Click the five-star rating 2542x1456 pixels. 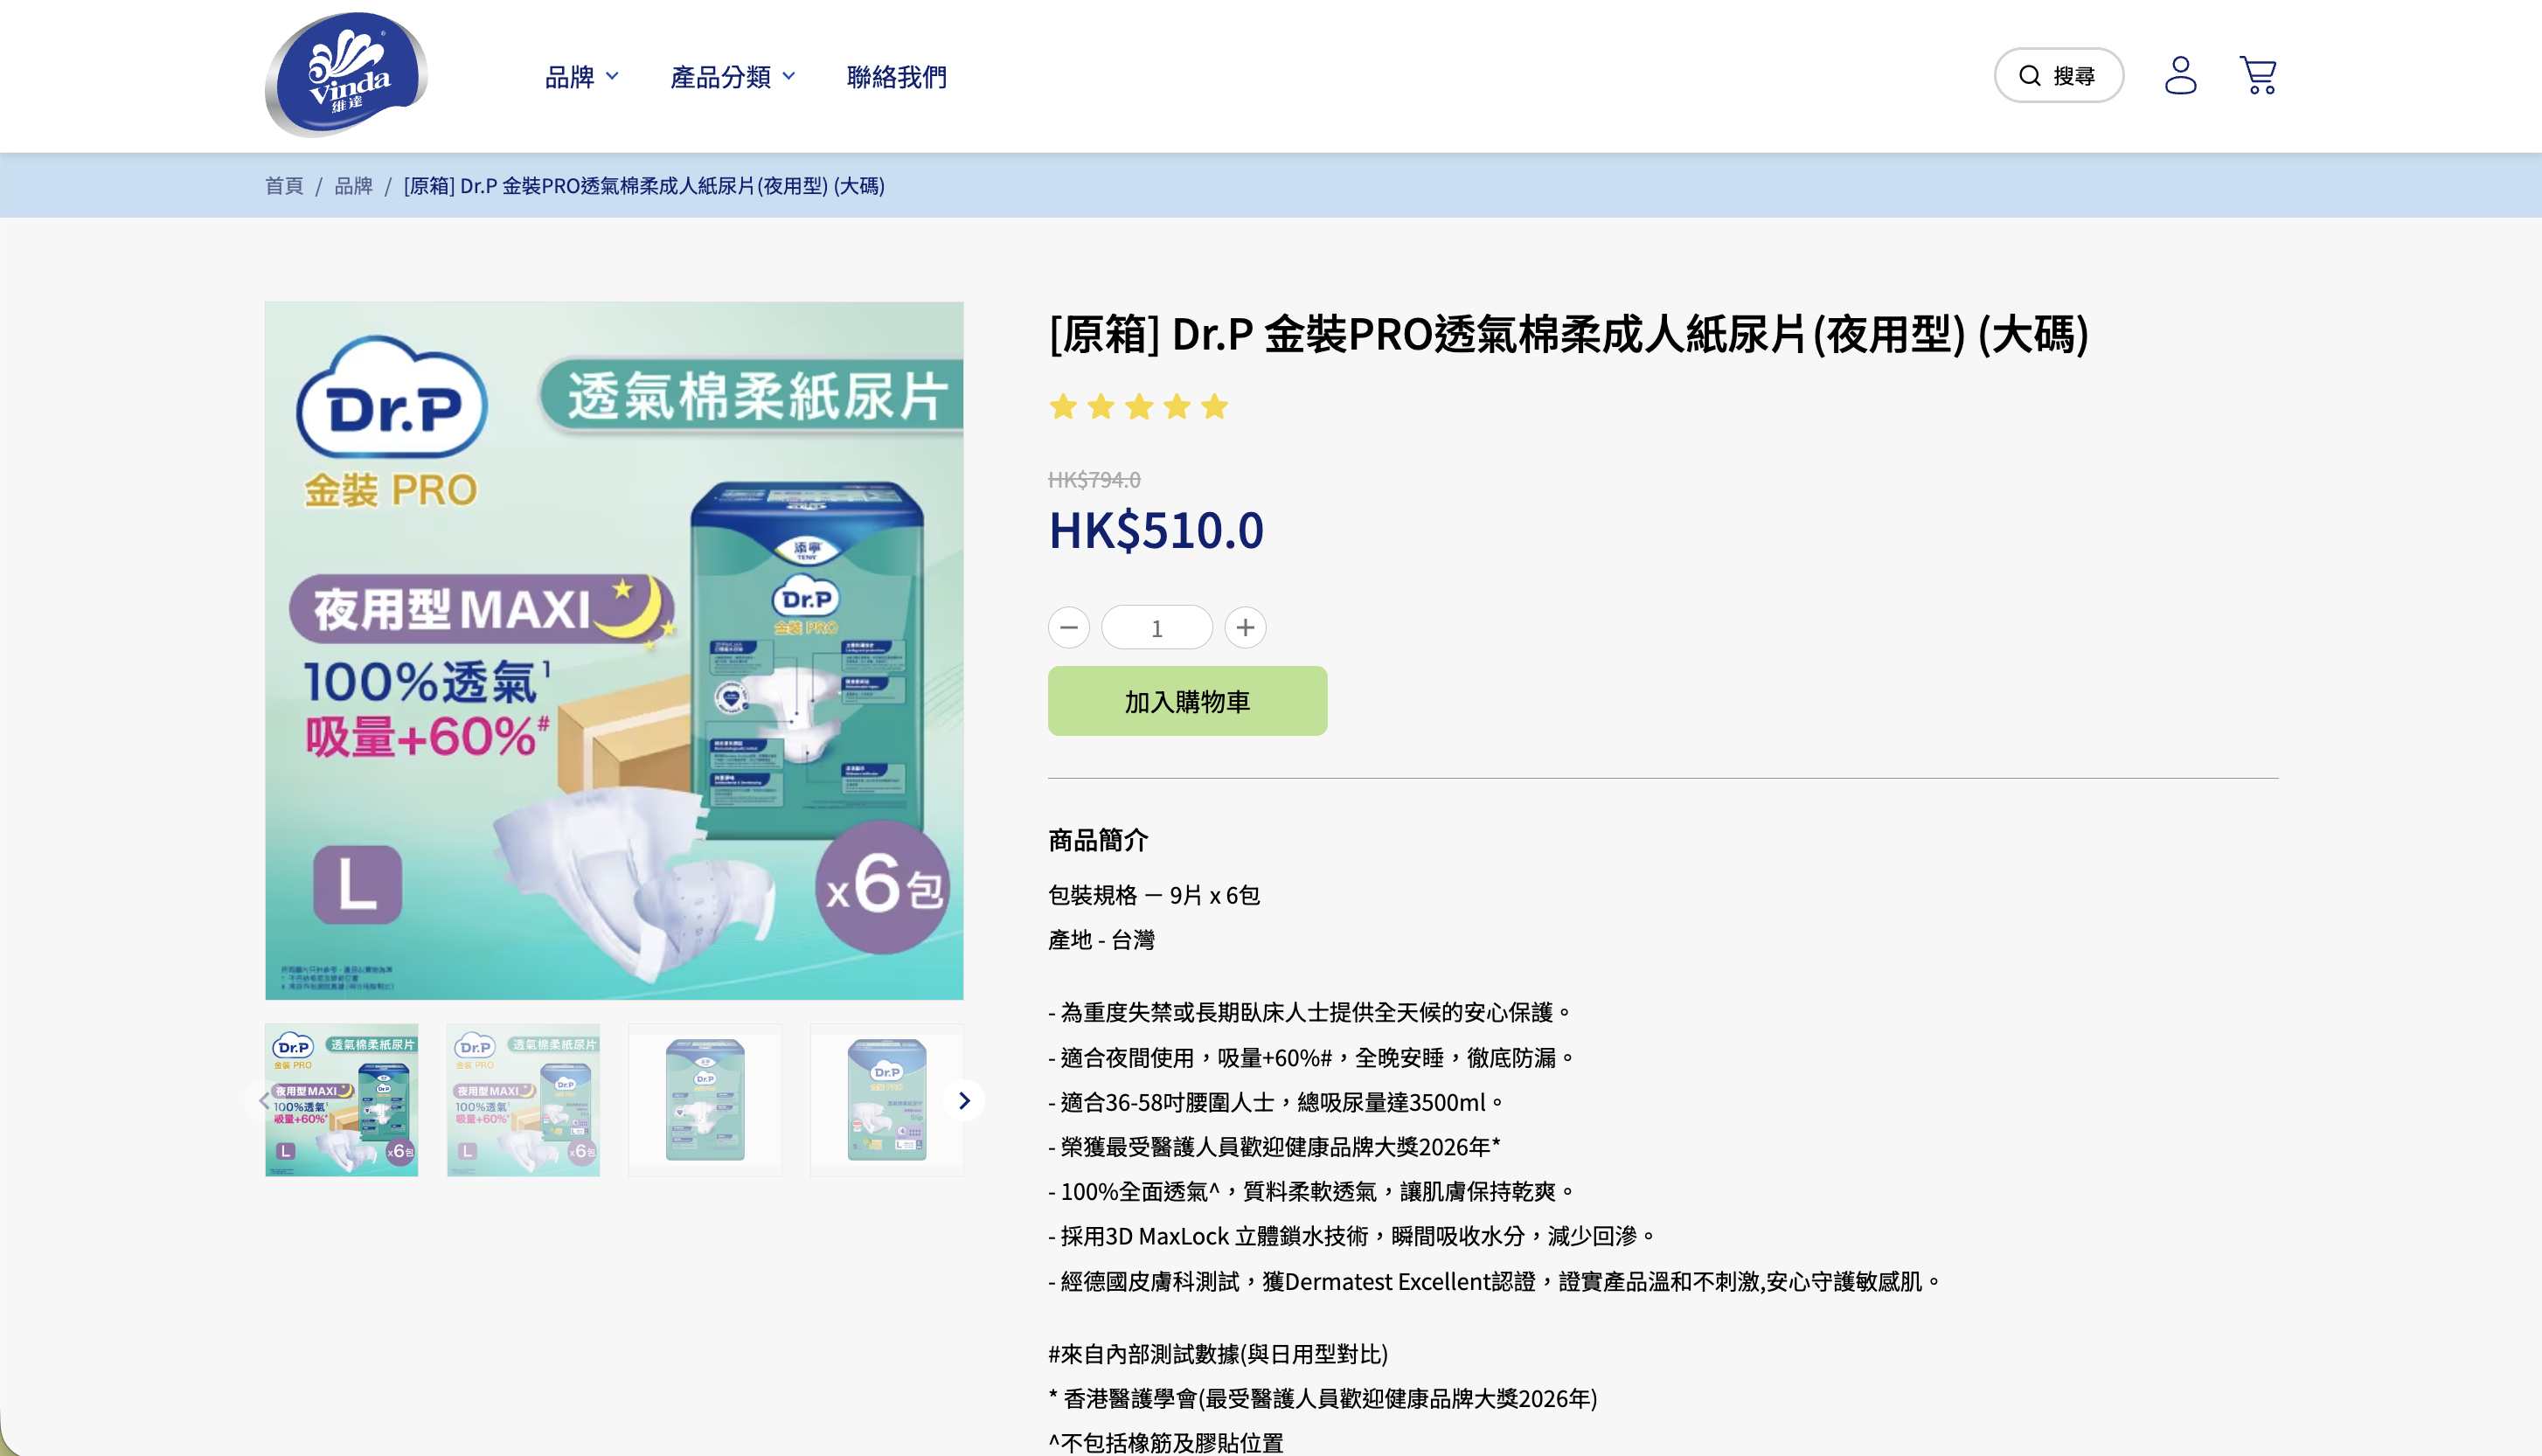coord(1138,406)
